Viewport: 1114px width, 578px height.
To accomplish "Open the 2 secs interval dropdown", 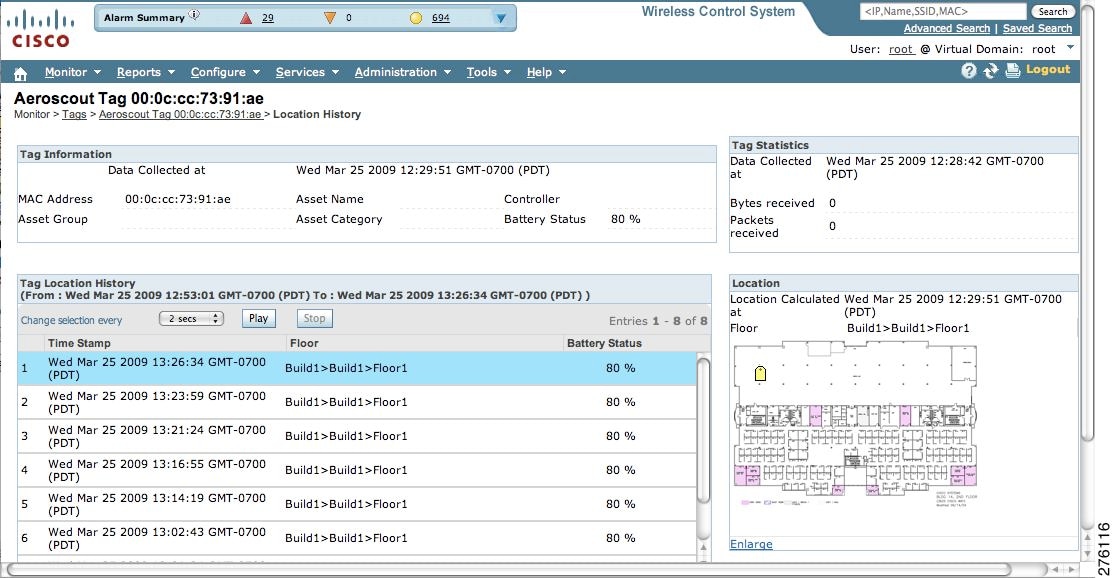I will [x=192, y=319].
